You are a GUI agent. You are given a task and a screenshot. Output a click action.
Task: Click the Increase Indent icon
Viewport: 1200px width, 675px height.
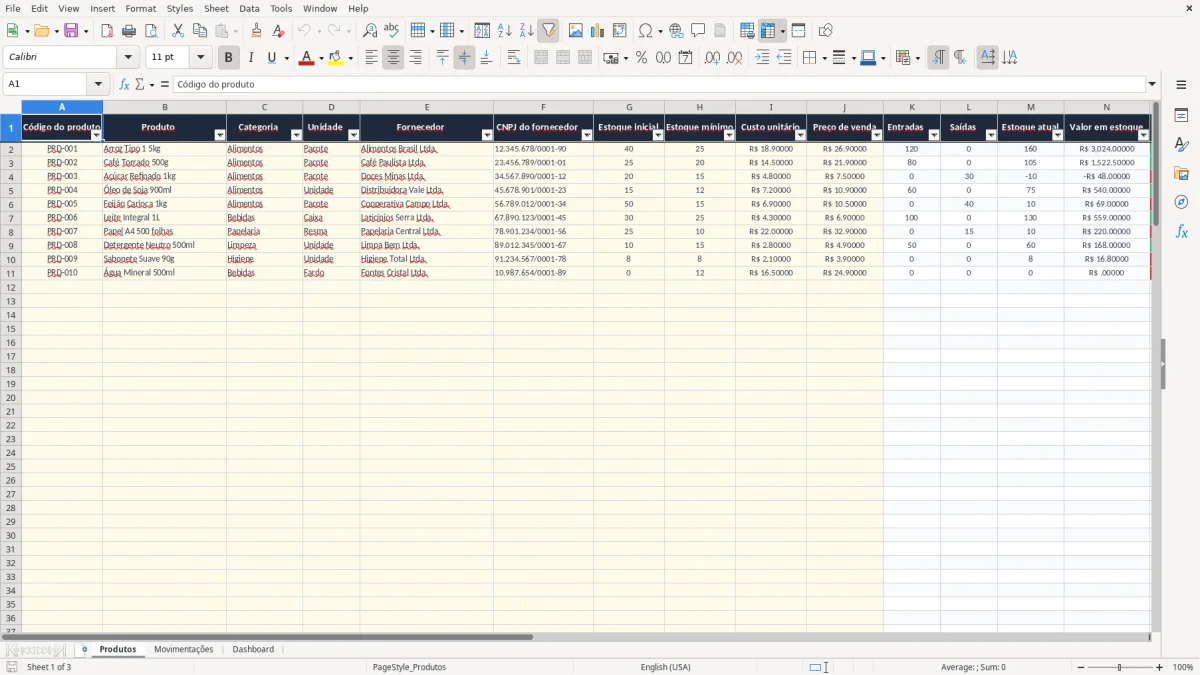762,58
